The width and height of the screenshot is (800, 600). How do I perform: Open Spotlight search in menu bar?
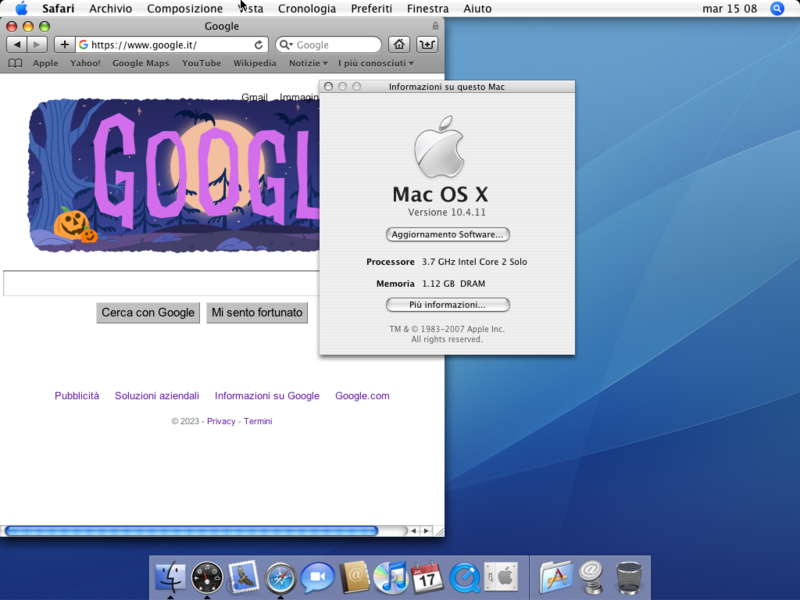[x=777, y=9]
